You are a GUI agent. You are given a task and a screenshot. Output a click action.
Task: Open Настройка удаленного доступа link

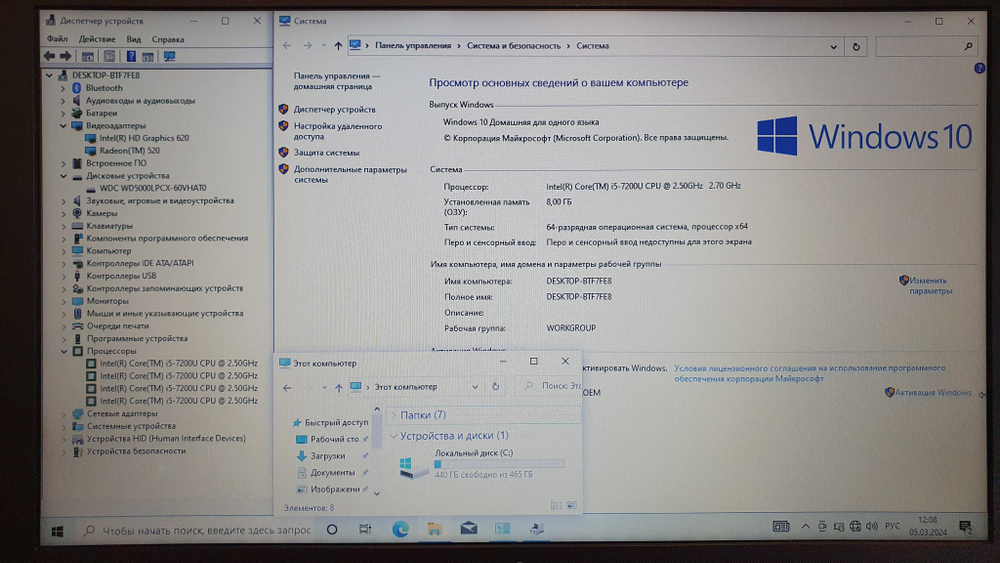338,131
